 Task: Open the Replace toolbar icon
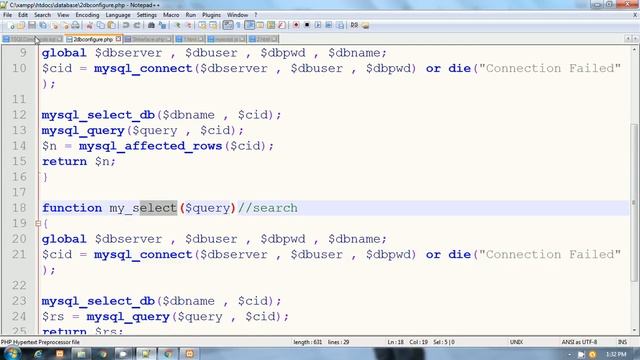point(162,25)
